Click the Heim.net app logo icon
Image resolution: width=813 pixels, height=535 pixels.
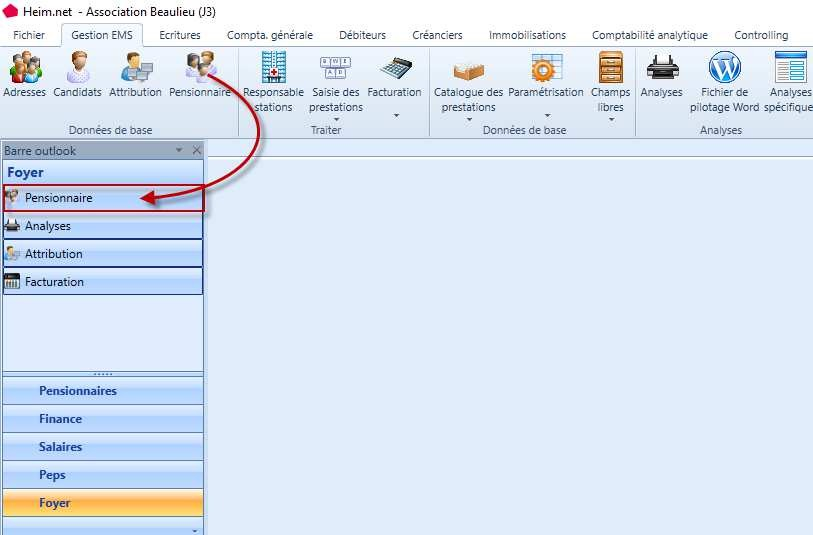click(10, 11)
